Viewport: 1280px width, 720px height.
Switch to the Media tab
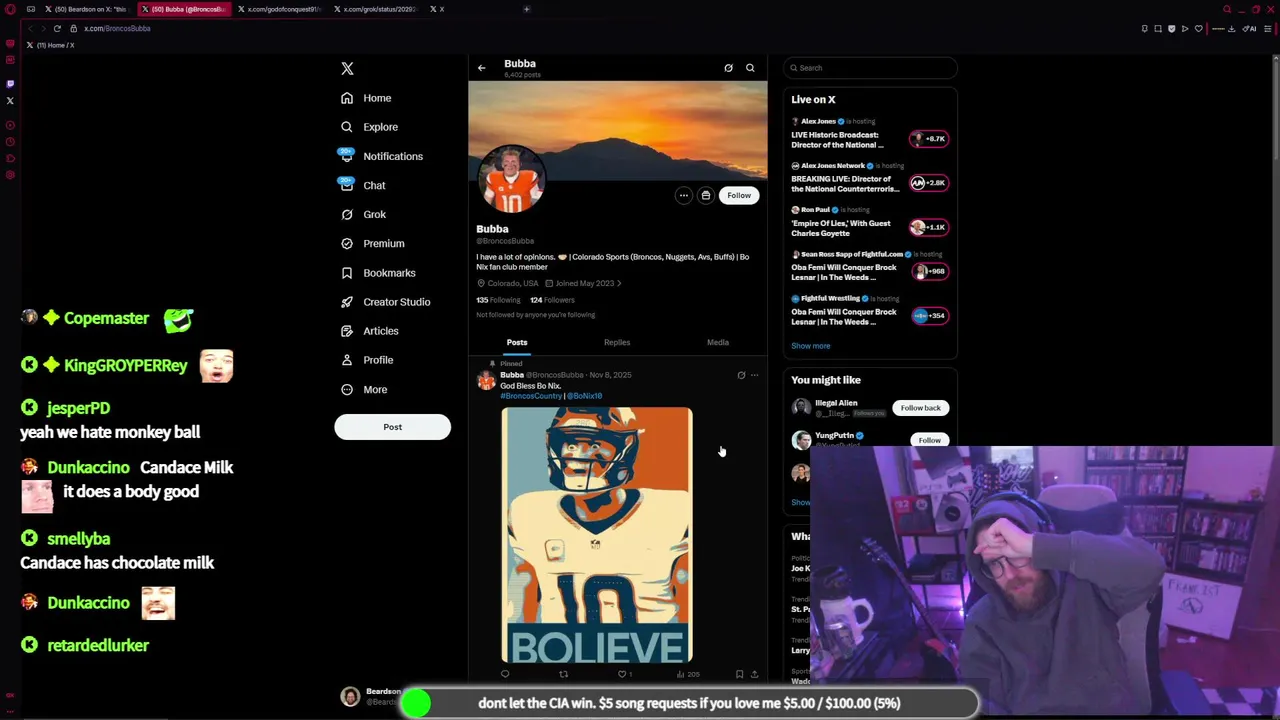point(718,342)
